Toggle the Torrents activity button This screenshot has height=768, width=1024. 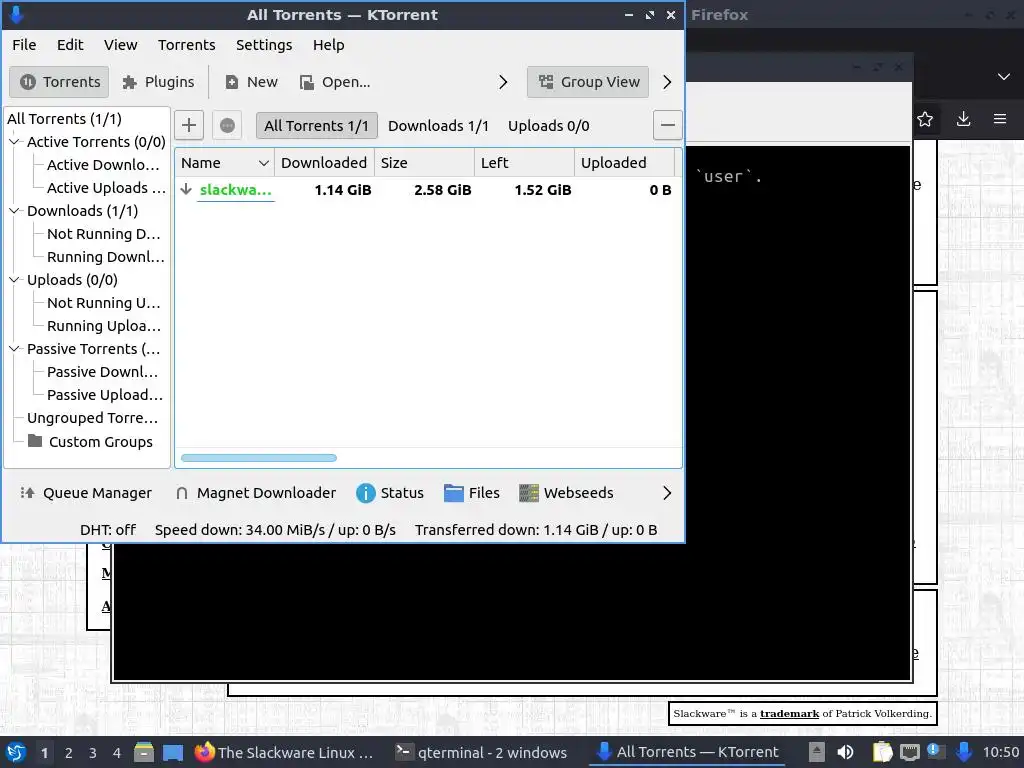click(59, 82)
